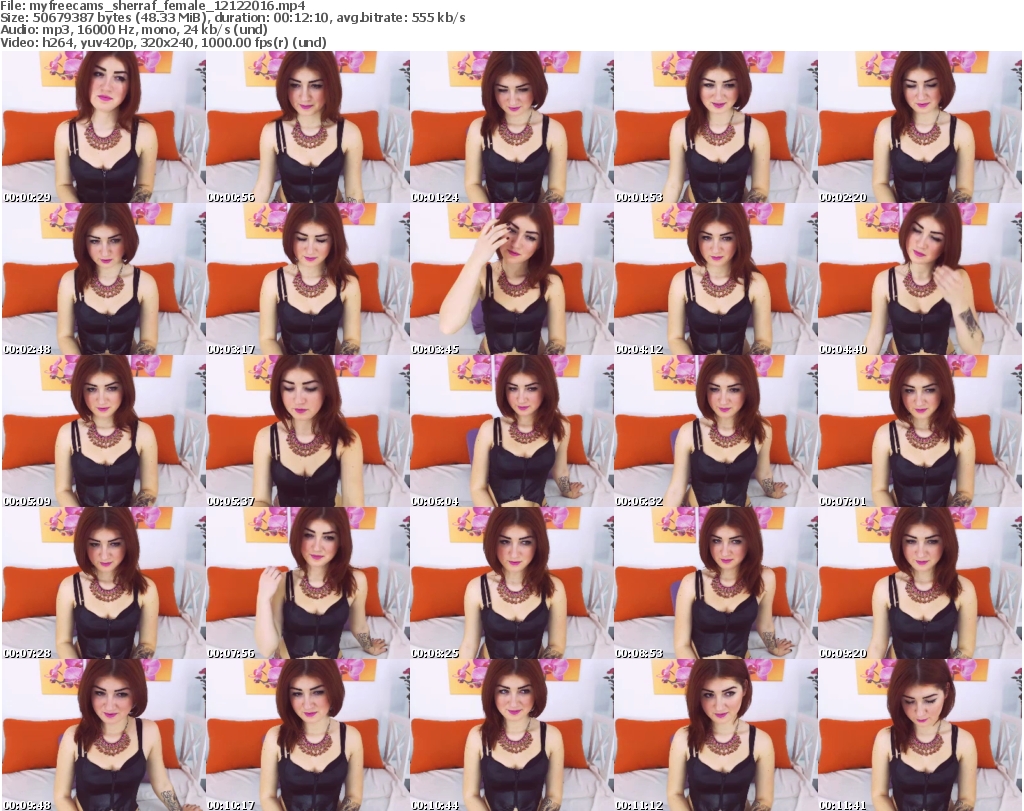Click the frame at 00:02:48
The height and width of the screenshot is (811, 1024).
(x=103, y=279)
